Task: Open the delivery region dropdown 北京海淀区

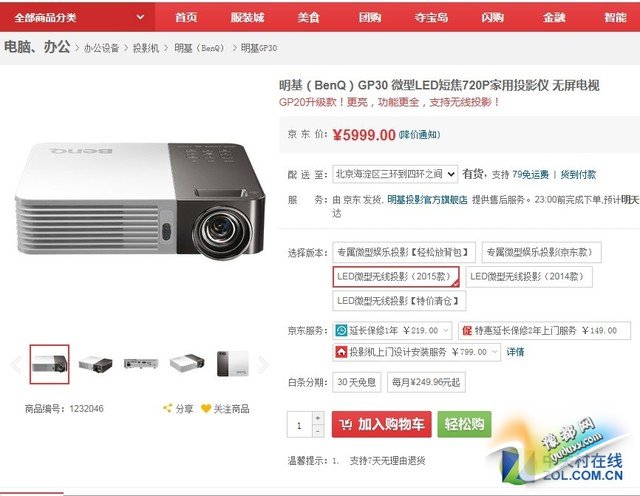Action: (395, 174)
